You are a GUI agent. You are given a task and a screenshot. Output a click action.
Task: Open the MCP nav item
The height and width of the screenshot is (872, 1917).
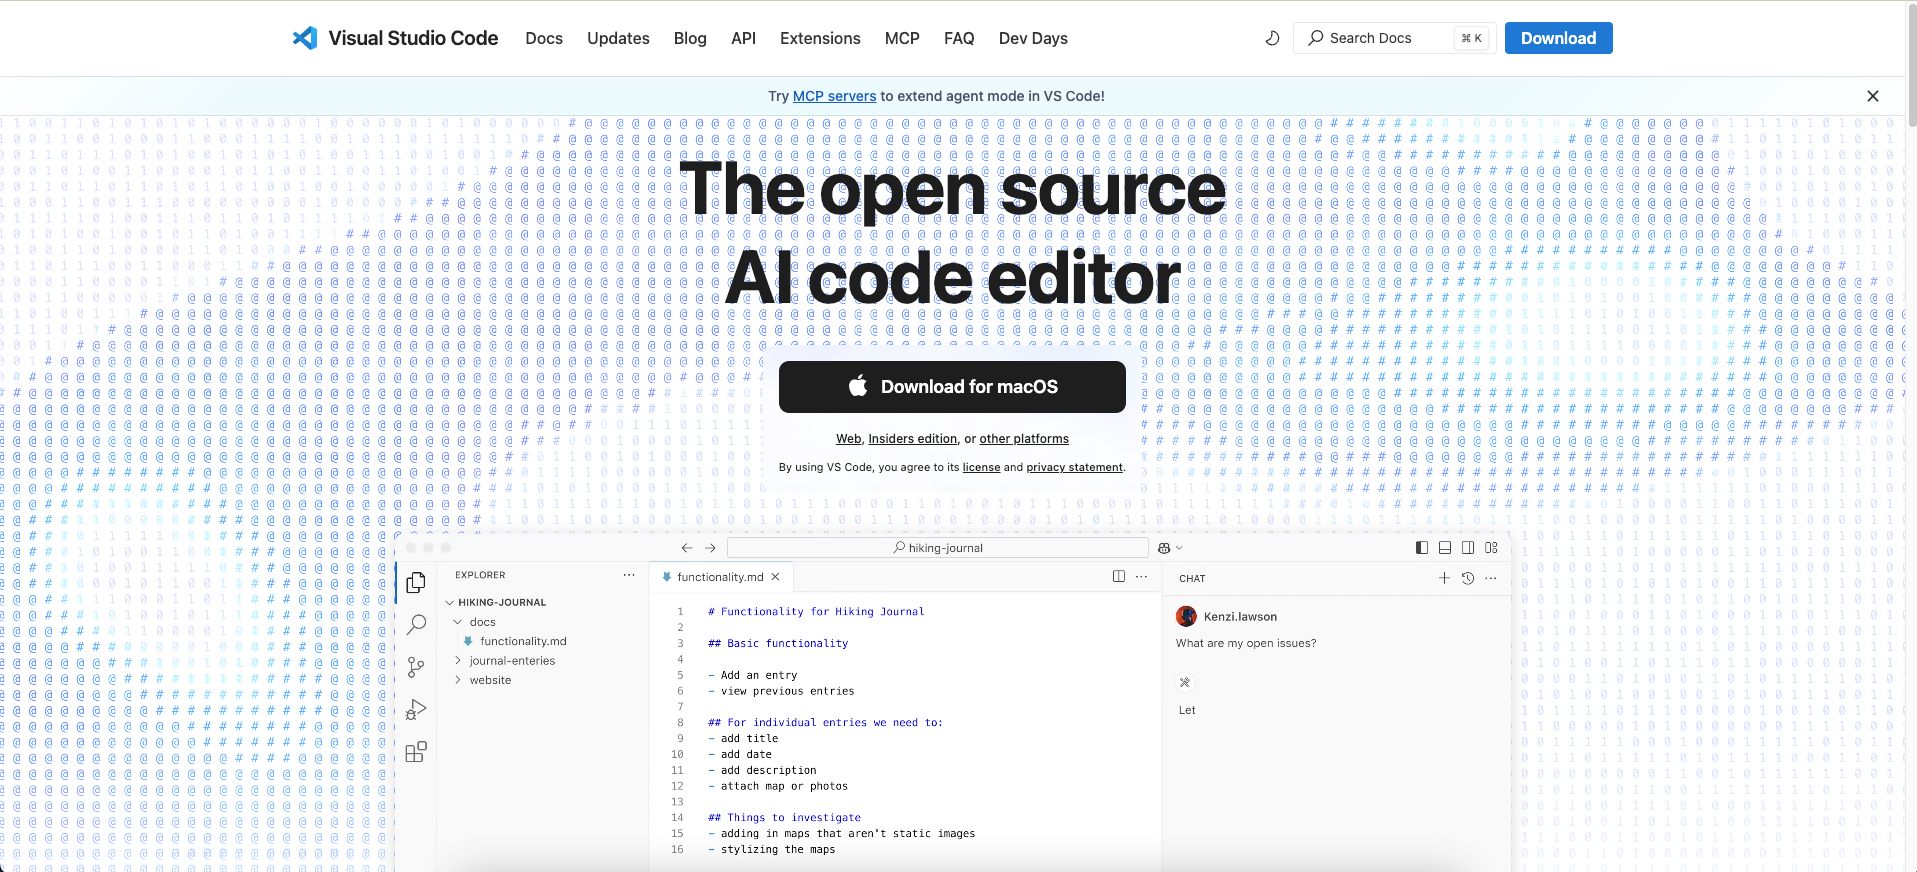[902, 38]
